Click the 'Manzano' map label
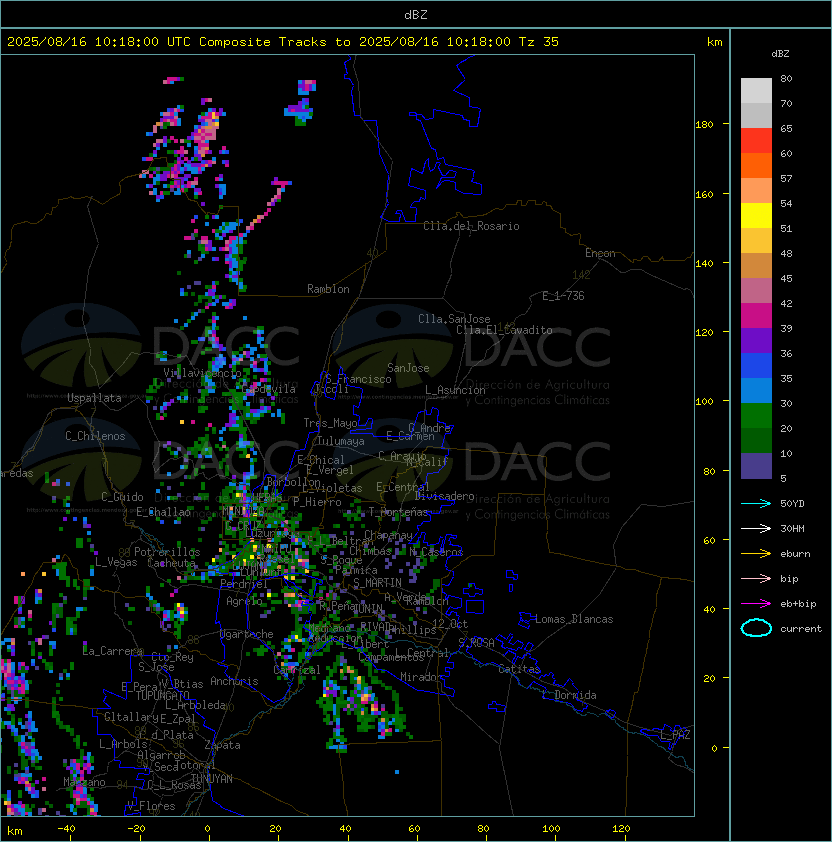This screenshot has width=832, height=842. pyautogui.click(x=84, y=782)
